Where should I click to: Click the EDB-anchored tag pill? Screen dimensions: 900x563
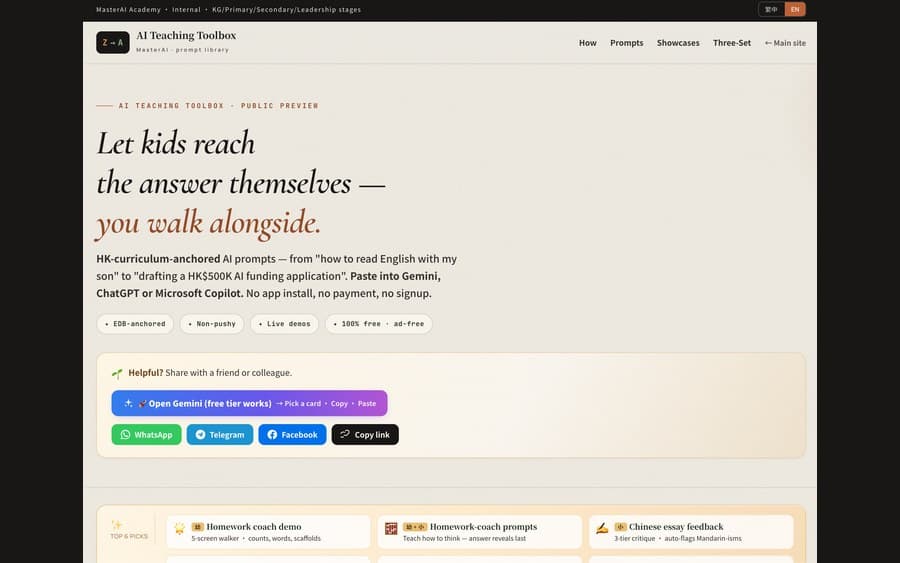[x=135, y=324]
